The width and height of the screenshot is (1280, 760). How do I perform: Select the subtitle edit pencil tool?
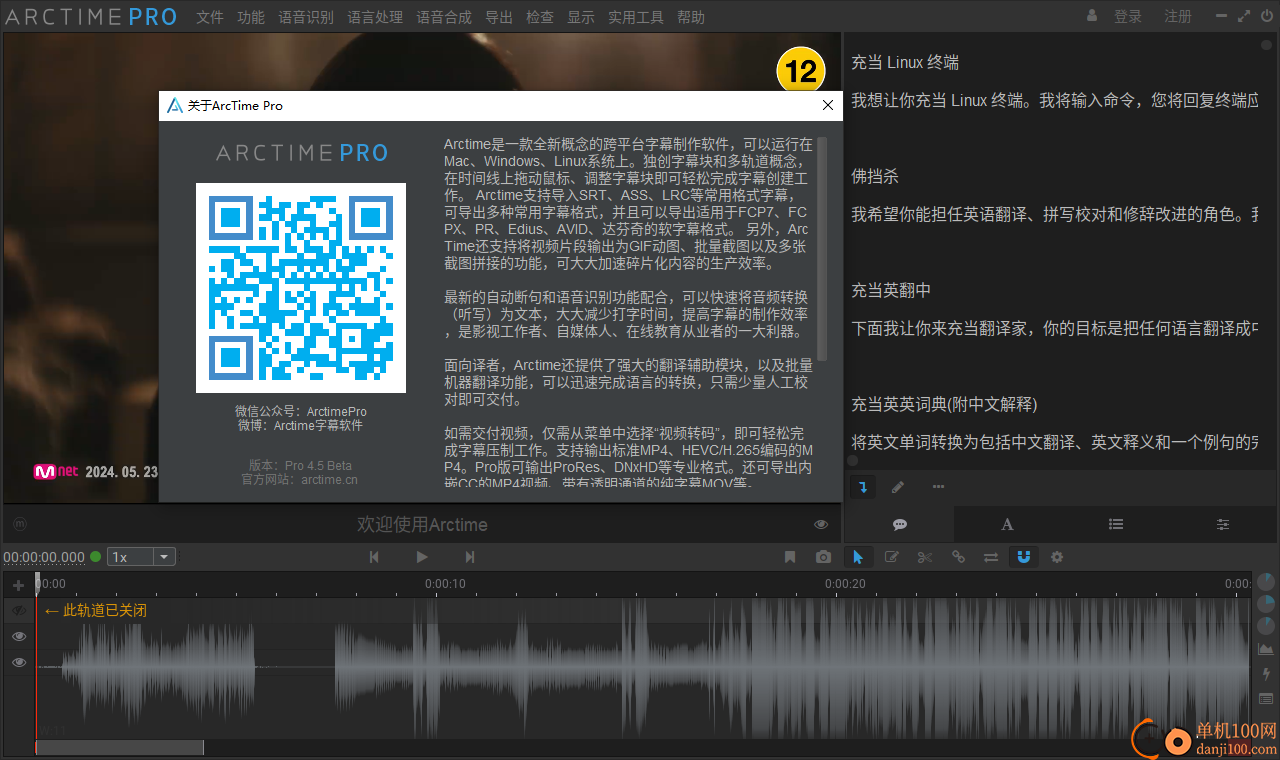click(892, 557)
